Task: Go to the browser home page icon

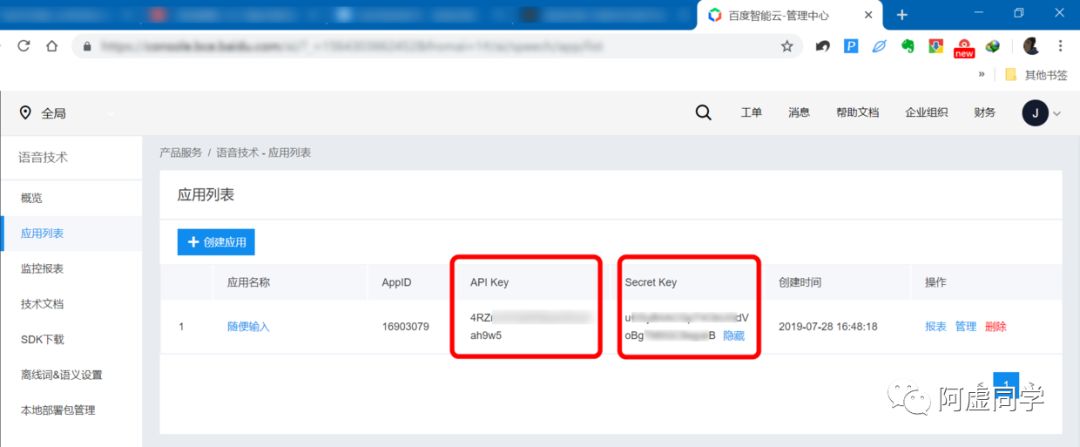Action: coord(52,46)
